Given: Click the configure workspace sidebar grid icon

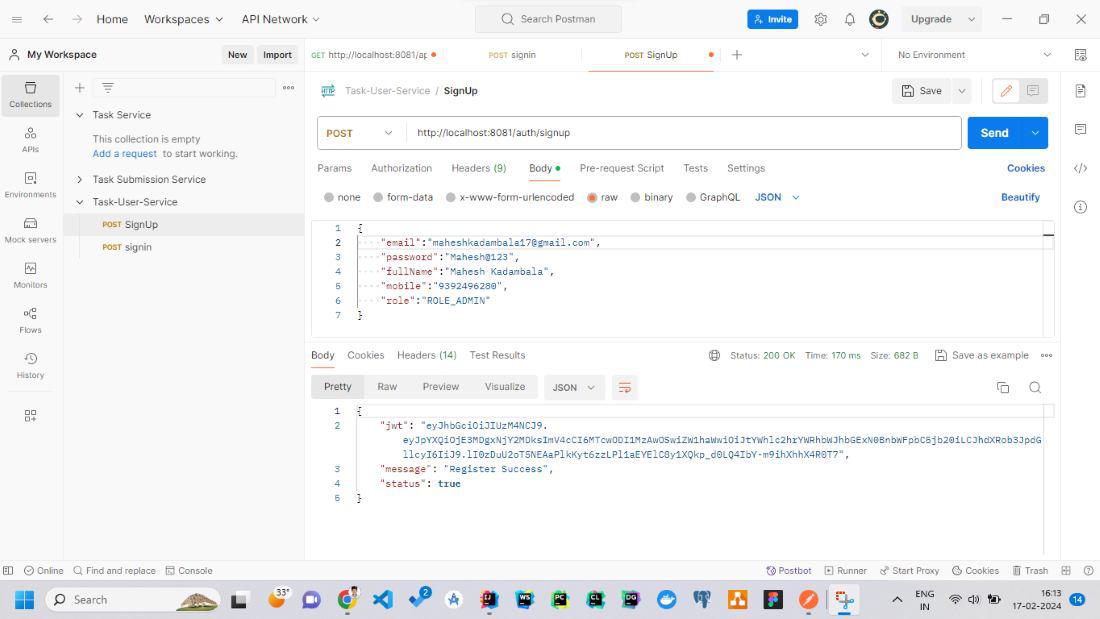Looking at the screenshot, I should [x=30, y=415].
